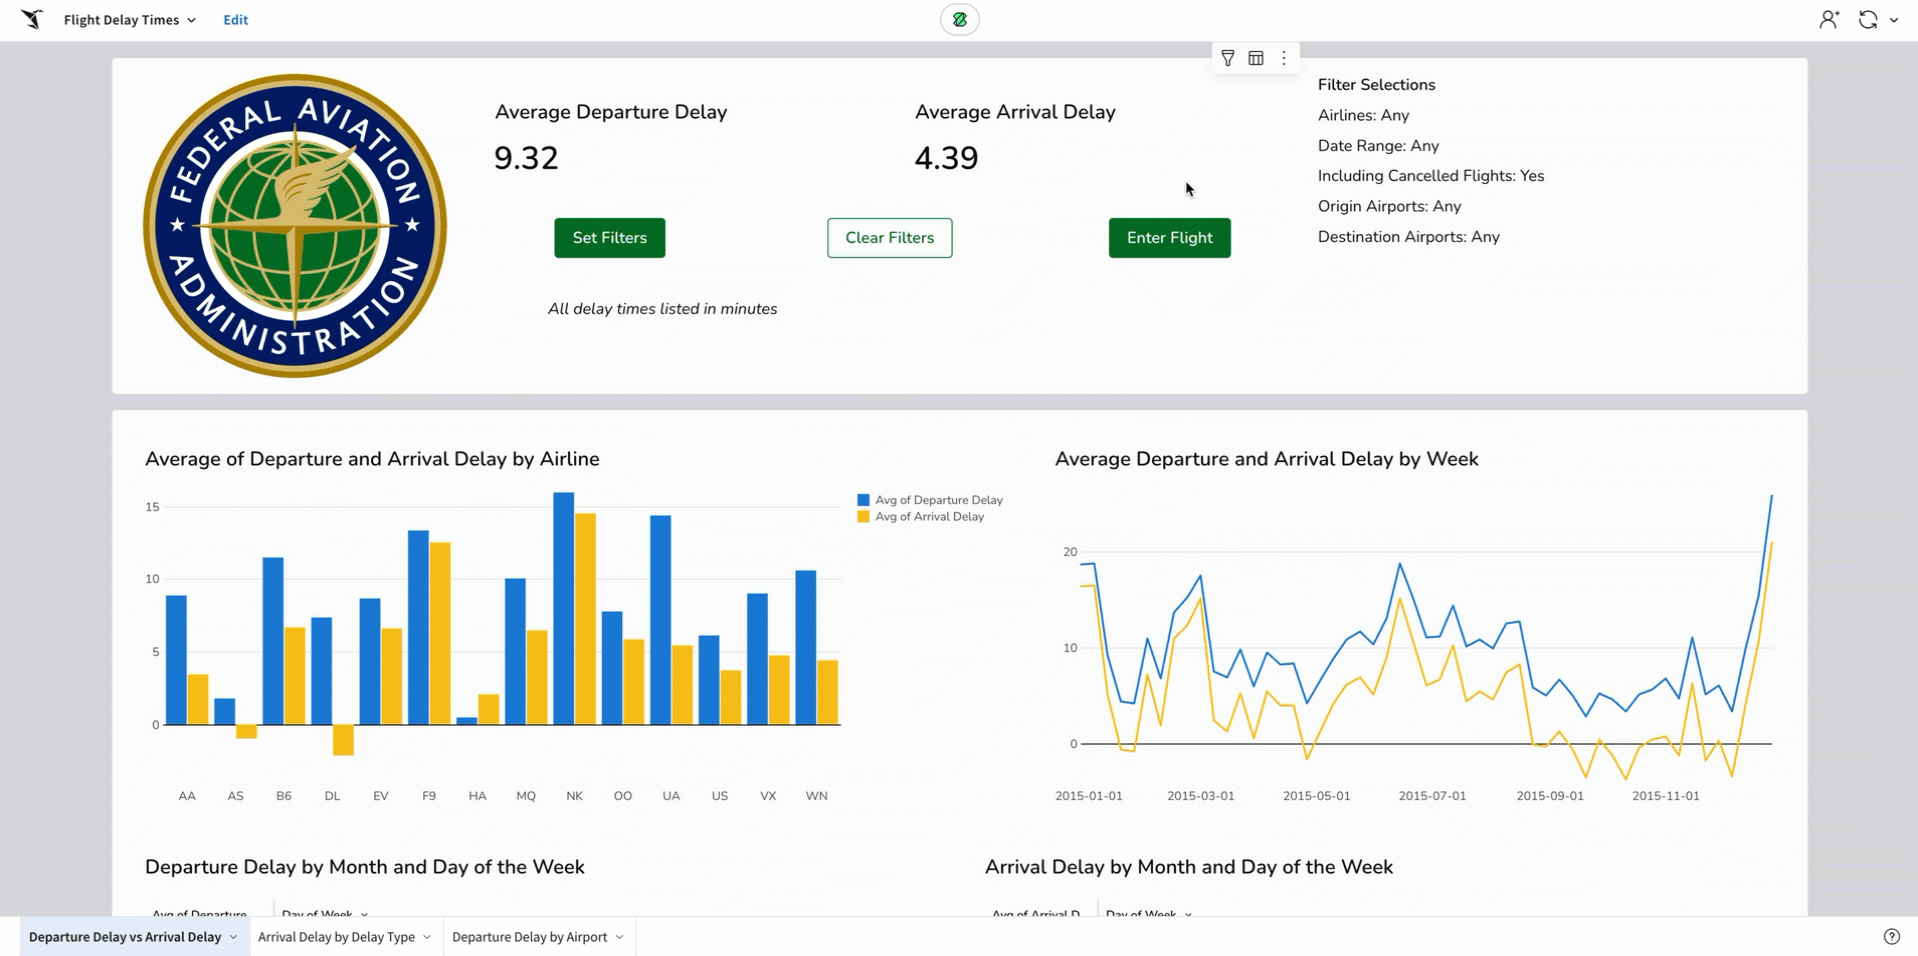
Task: Click the Set Filters button
Action: 609,238
